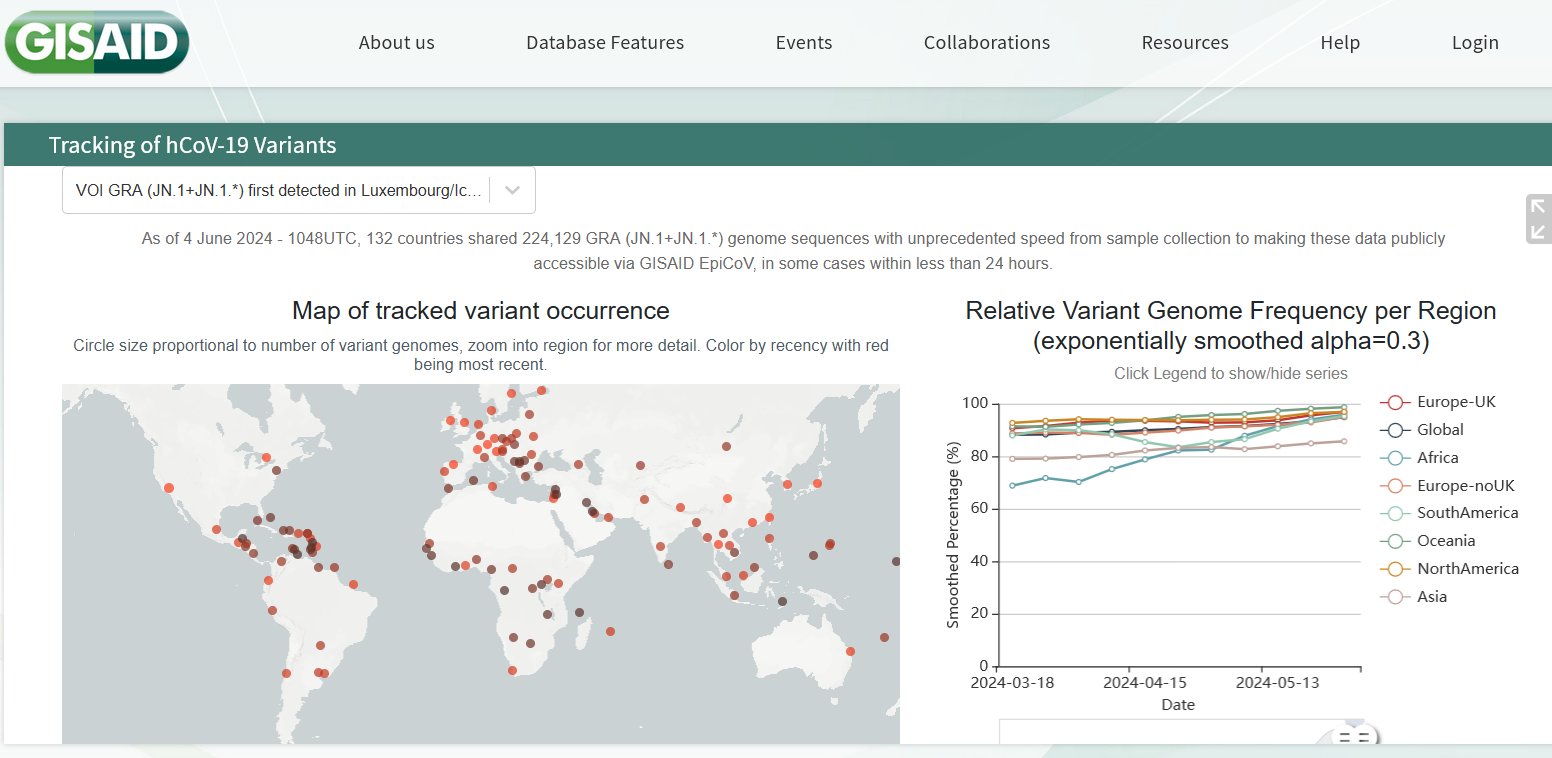Image resolution: width=1552 pixels, height=758 pixels.
Task: Click the SouthAmerica legend marker
Action: click(x=1395, y=513)
